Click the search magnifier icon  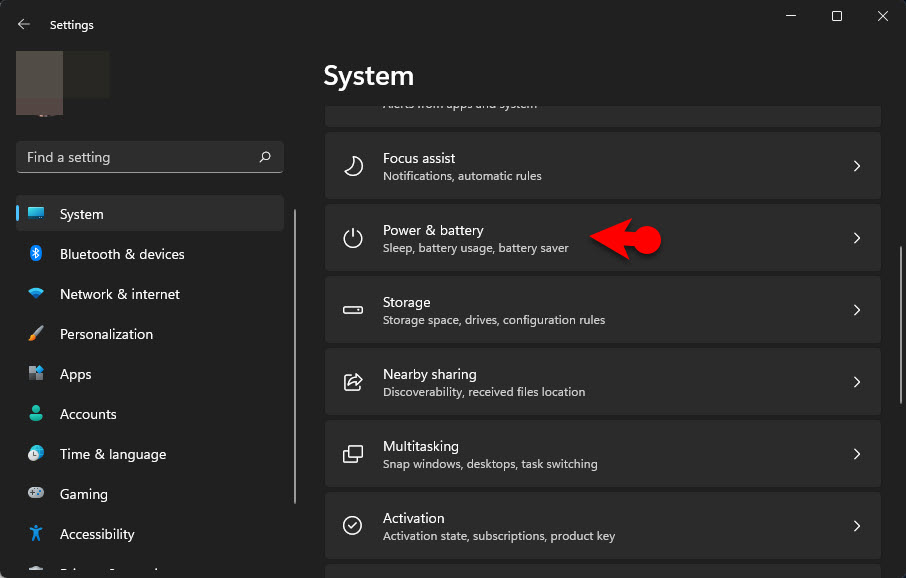pos(265,157)
